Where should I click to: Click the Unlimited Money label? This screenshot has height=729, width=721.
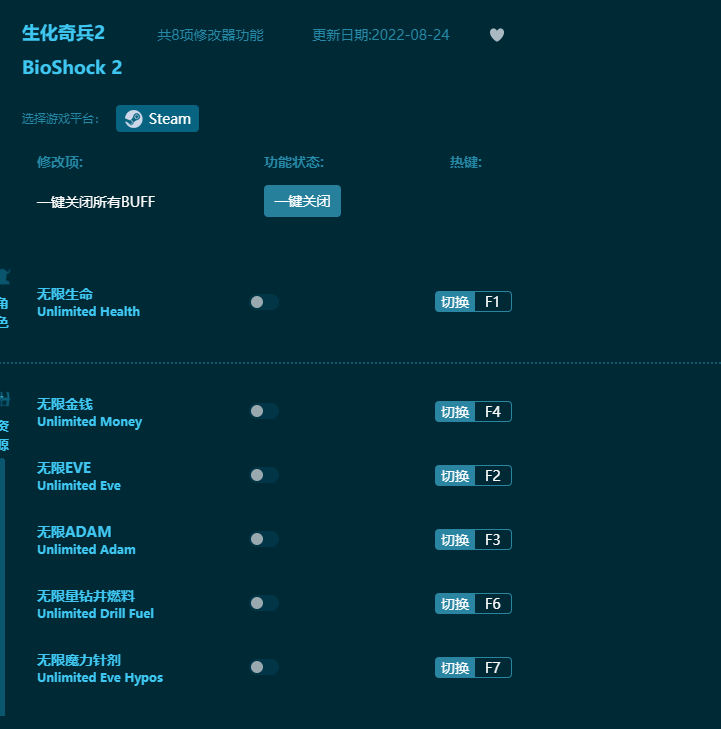point(89,422)
